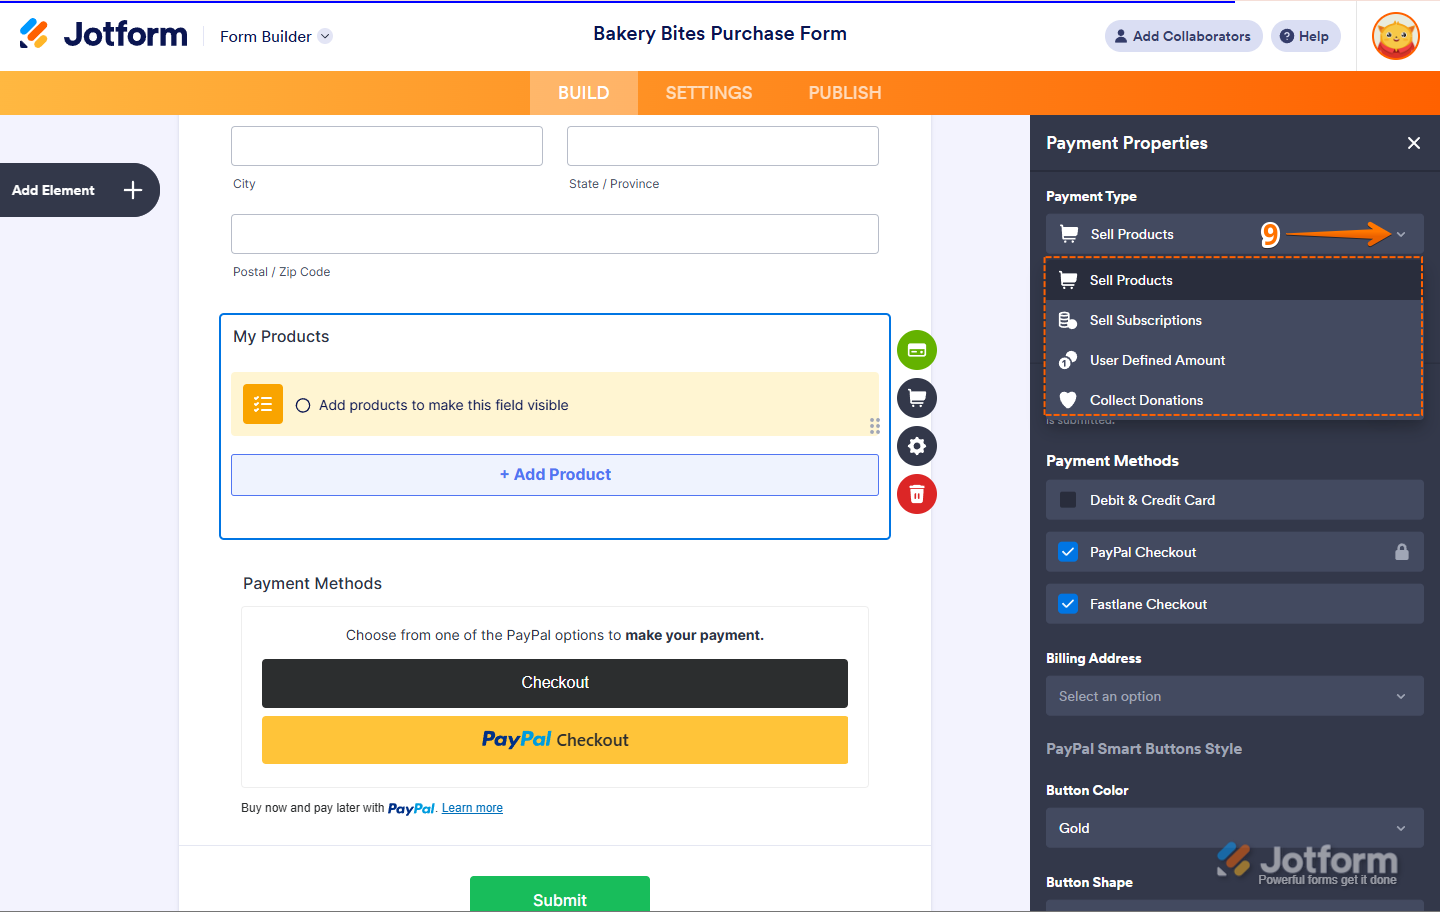Click the + Add Product button
This screenshot has height=912, width=1440.
555,474
